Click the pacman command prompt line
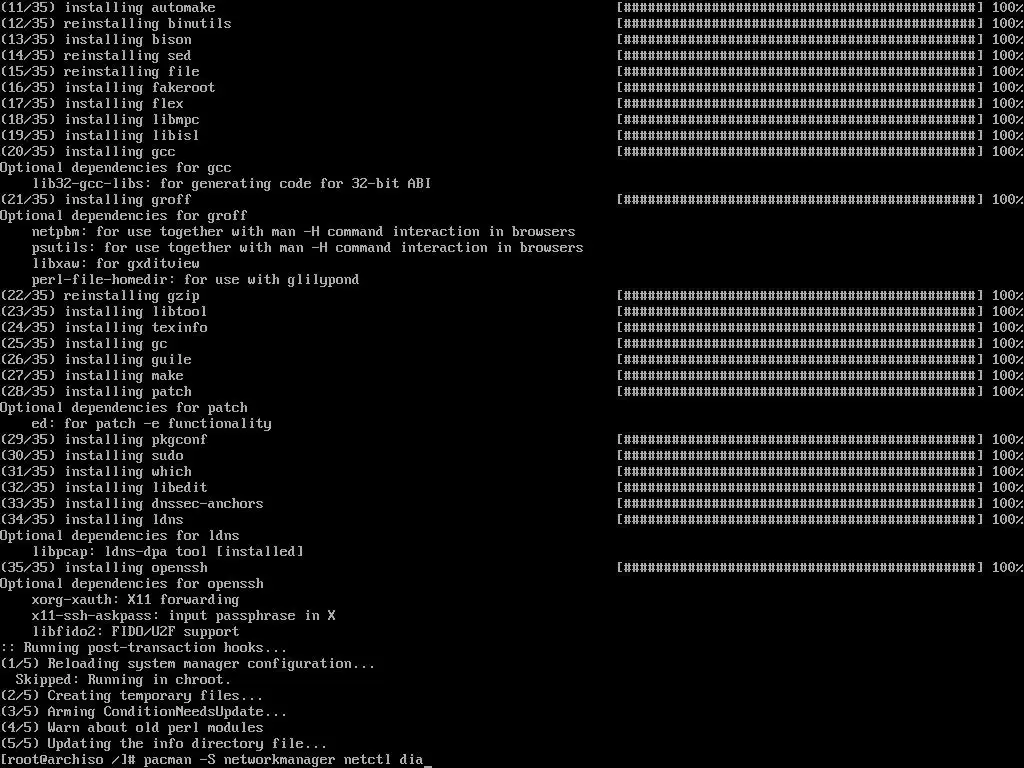 pyautogui.click(x=216, y=760)
